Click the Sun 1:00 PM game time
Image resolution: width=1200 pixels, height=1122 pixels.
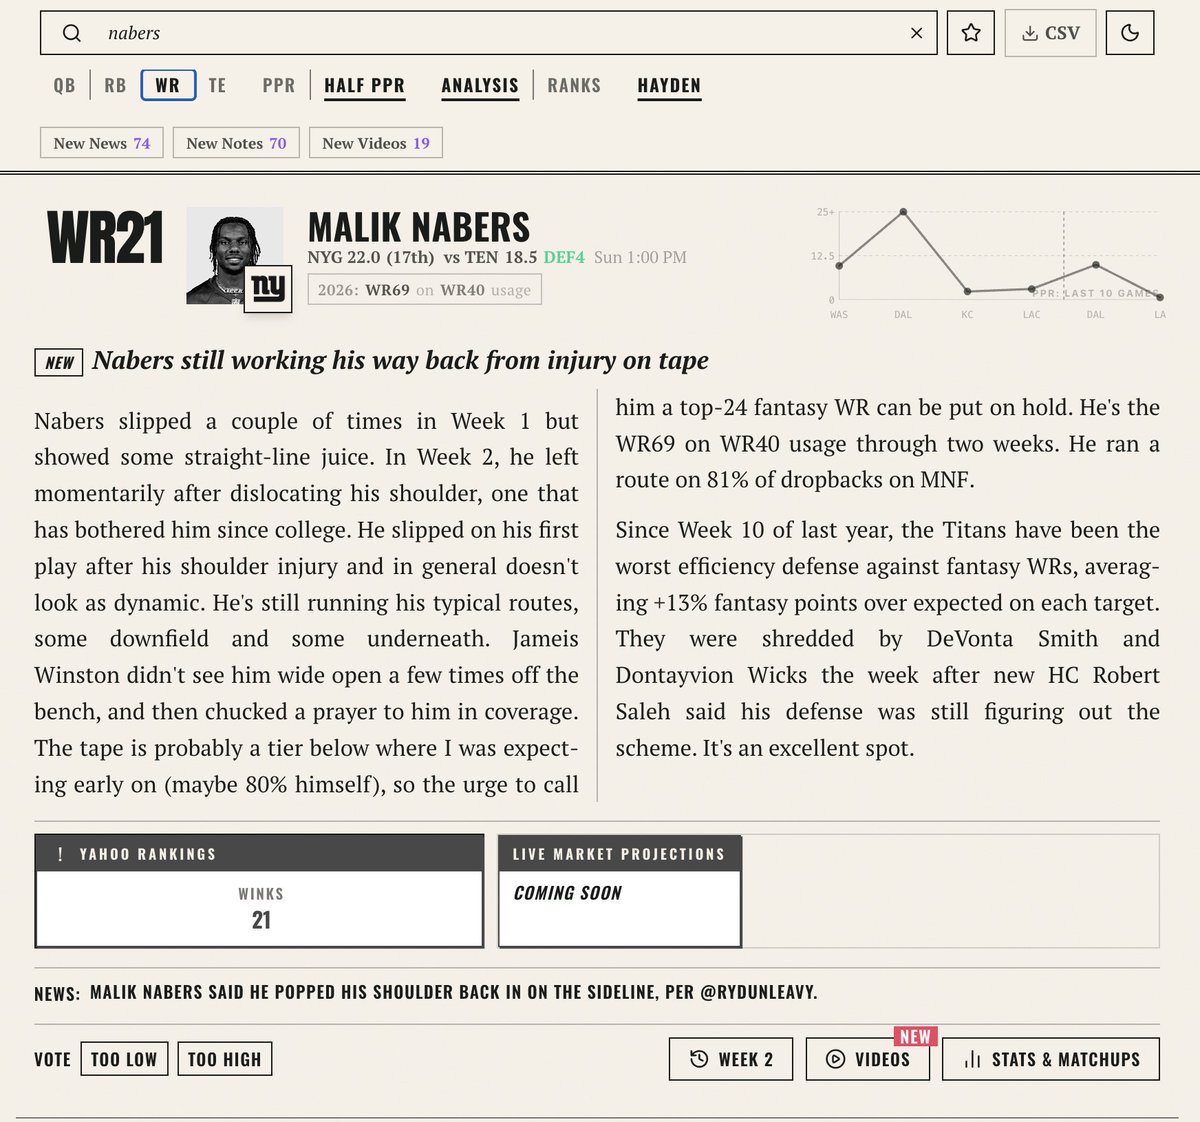pos(640,257)
